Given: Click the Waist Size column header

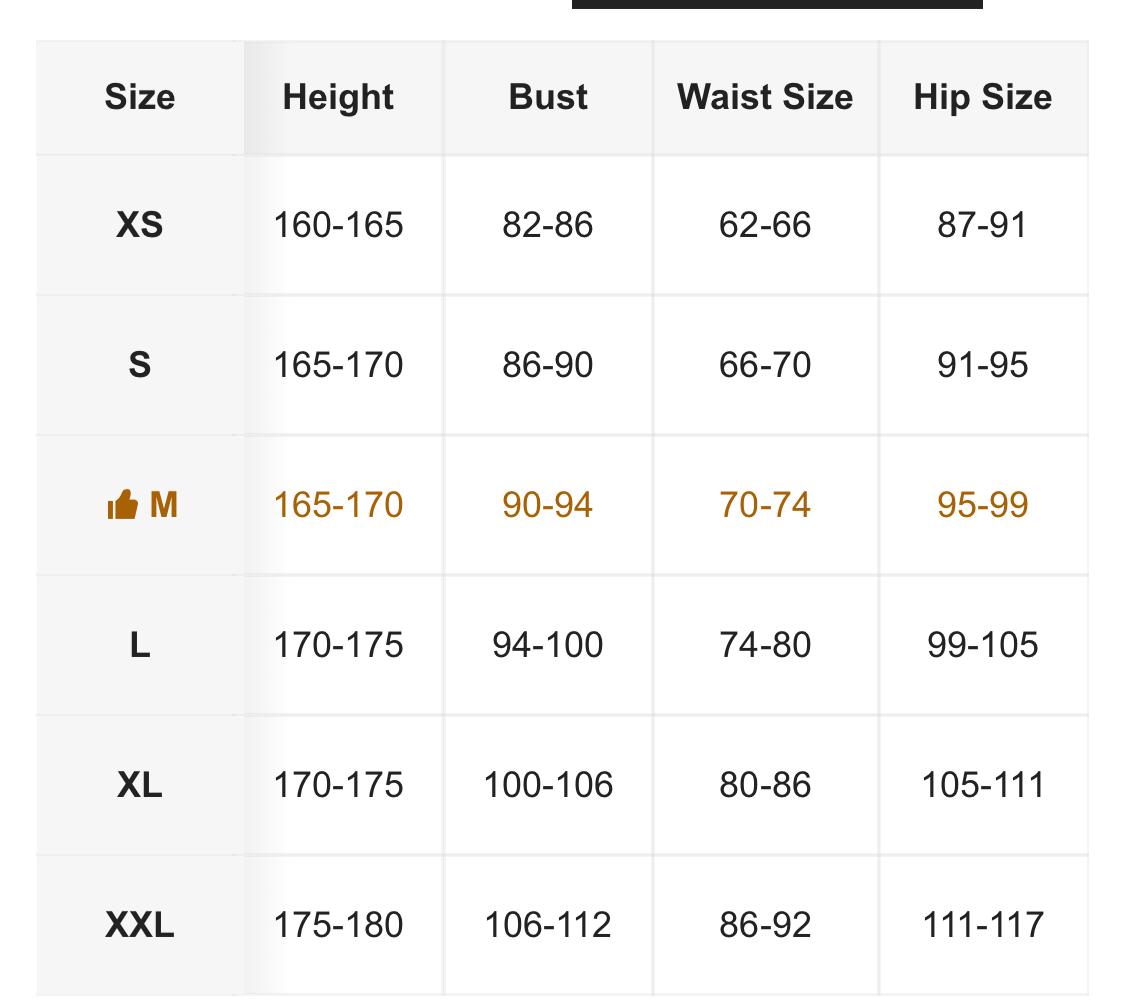Looking at the screenshot, I should point(765,97).
